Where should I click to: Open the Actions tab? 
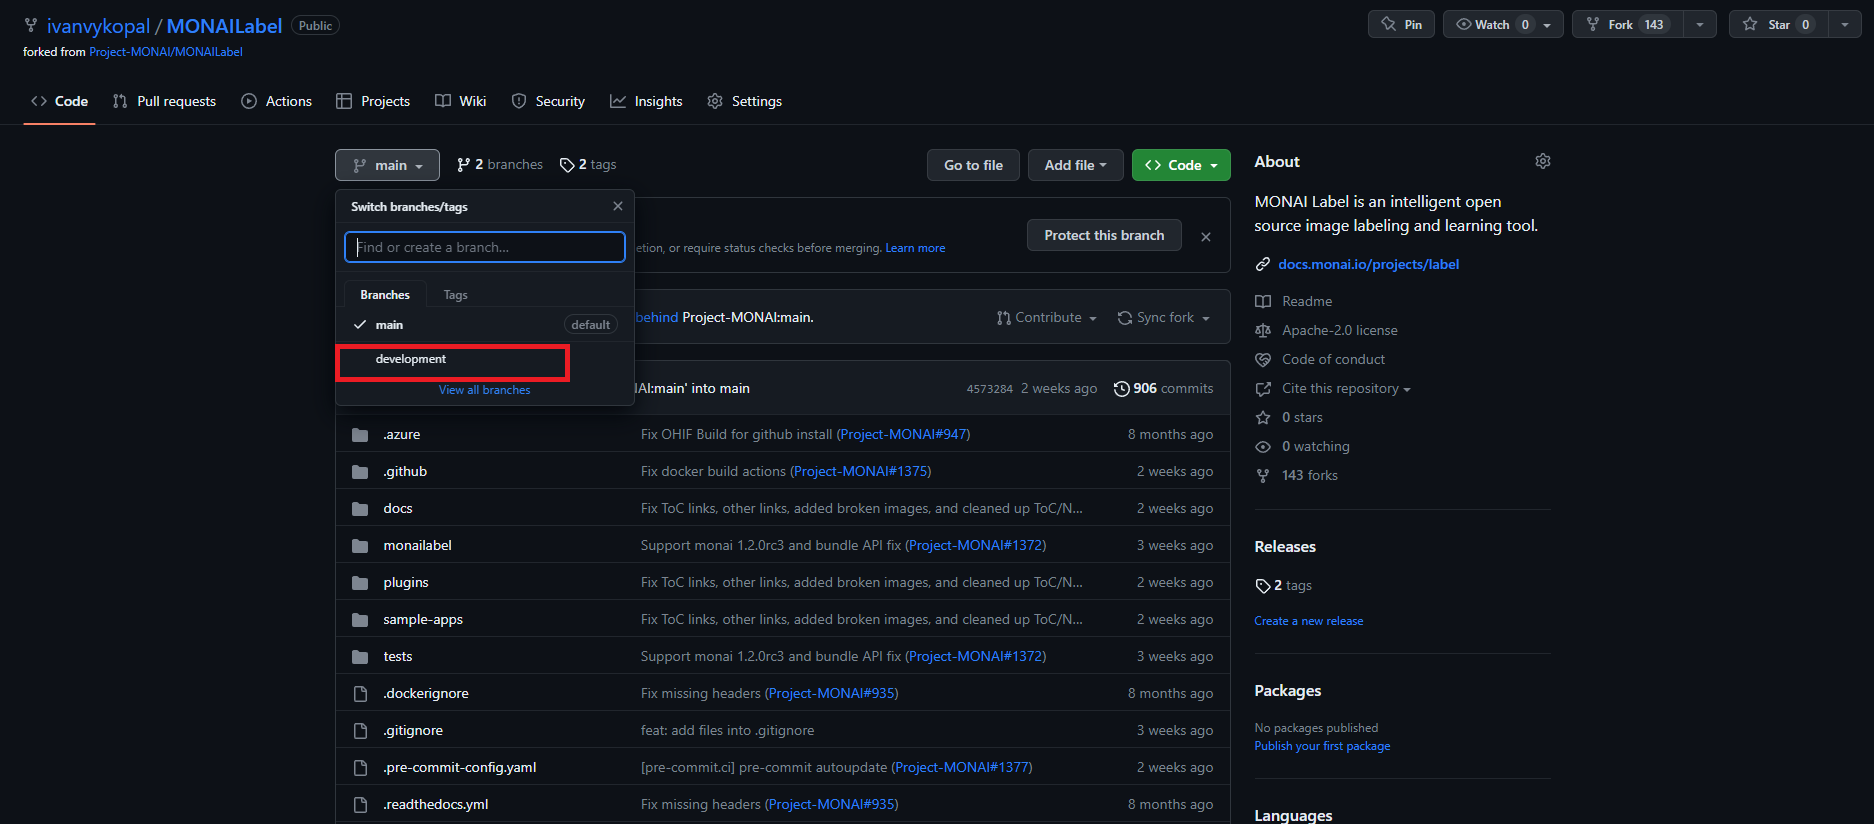point(277,101)
